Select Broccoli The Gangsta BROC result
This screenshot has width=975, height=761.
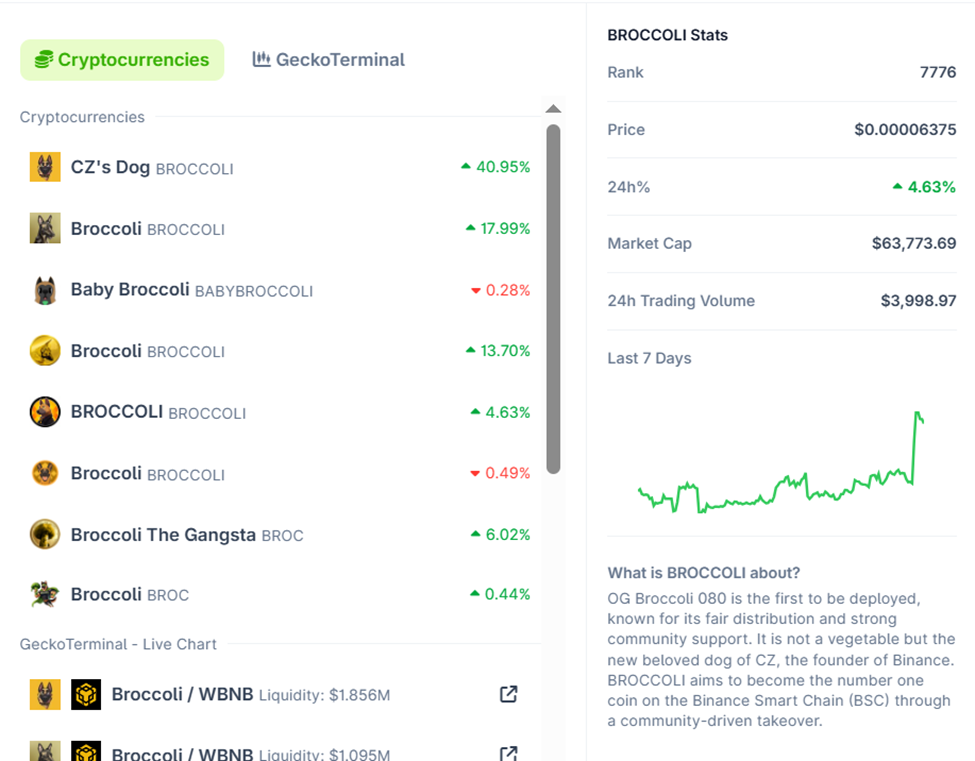187,535
